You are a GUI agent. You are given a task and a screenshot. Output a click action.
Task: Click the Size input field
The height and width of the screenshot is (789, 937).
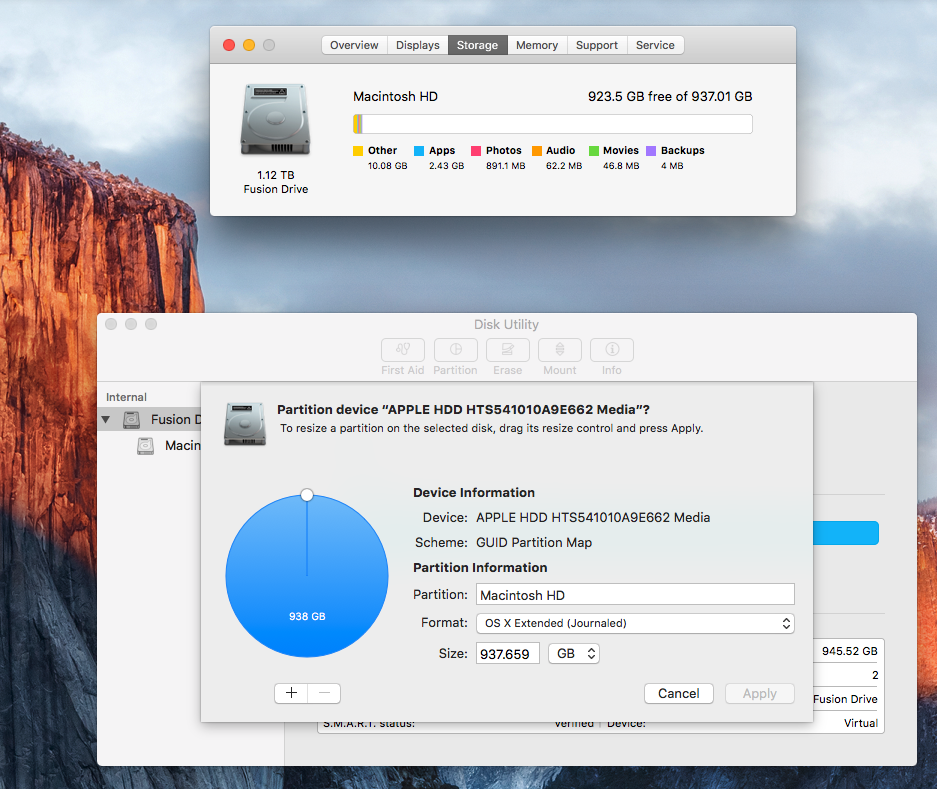(508, 653)
